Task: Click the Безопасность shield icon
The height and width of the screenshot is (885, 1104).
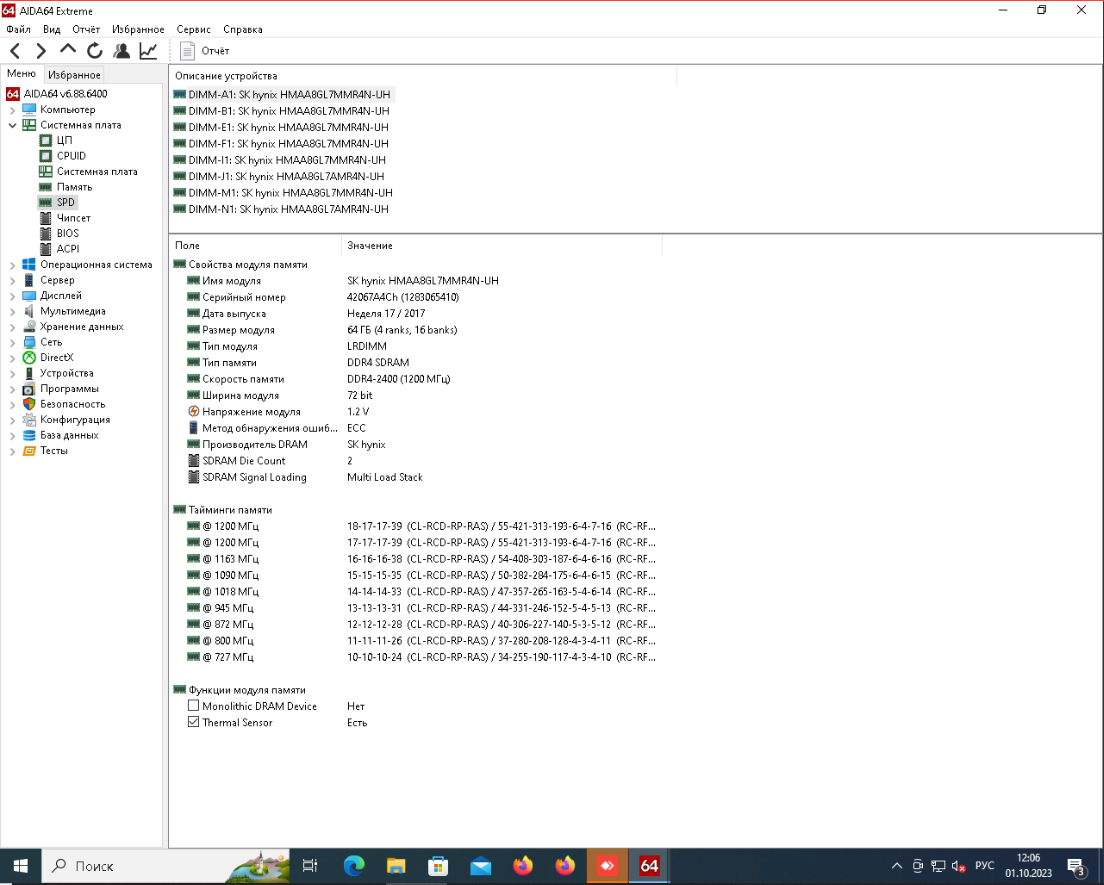Action: point(29,404)
